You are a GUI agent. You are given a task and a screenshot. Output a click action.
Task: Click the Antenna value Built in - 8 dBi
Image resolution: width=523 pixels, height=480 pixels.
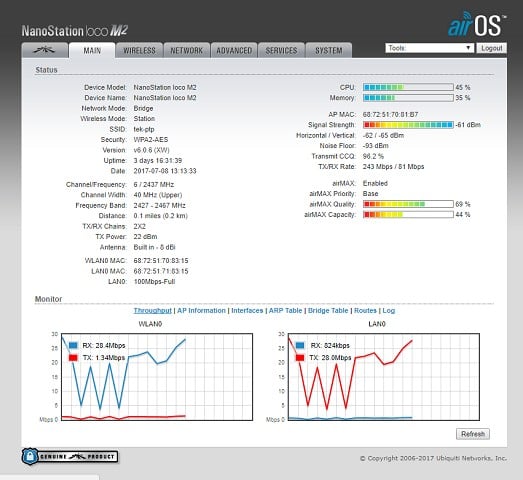click(154, 247)
